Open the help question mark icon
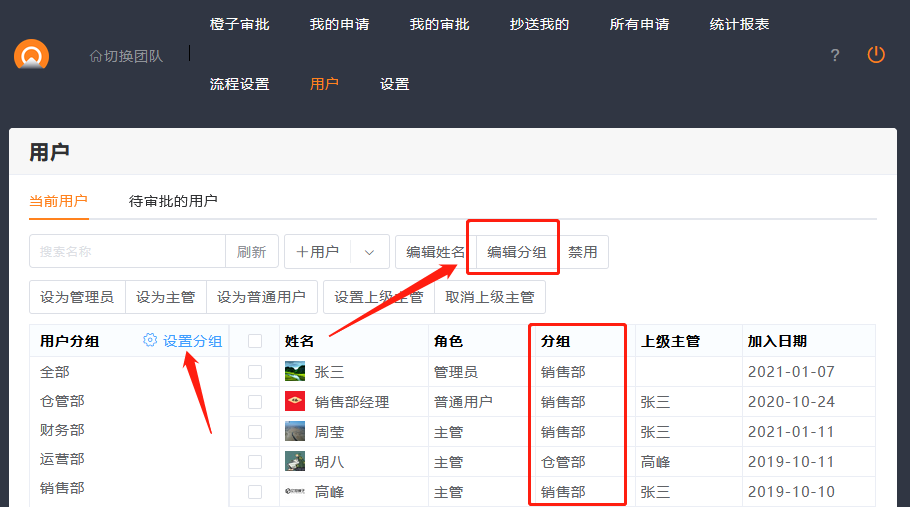 pyautogui.click(x=835, y=55)
